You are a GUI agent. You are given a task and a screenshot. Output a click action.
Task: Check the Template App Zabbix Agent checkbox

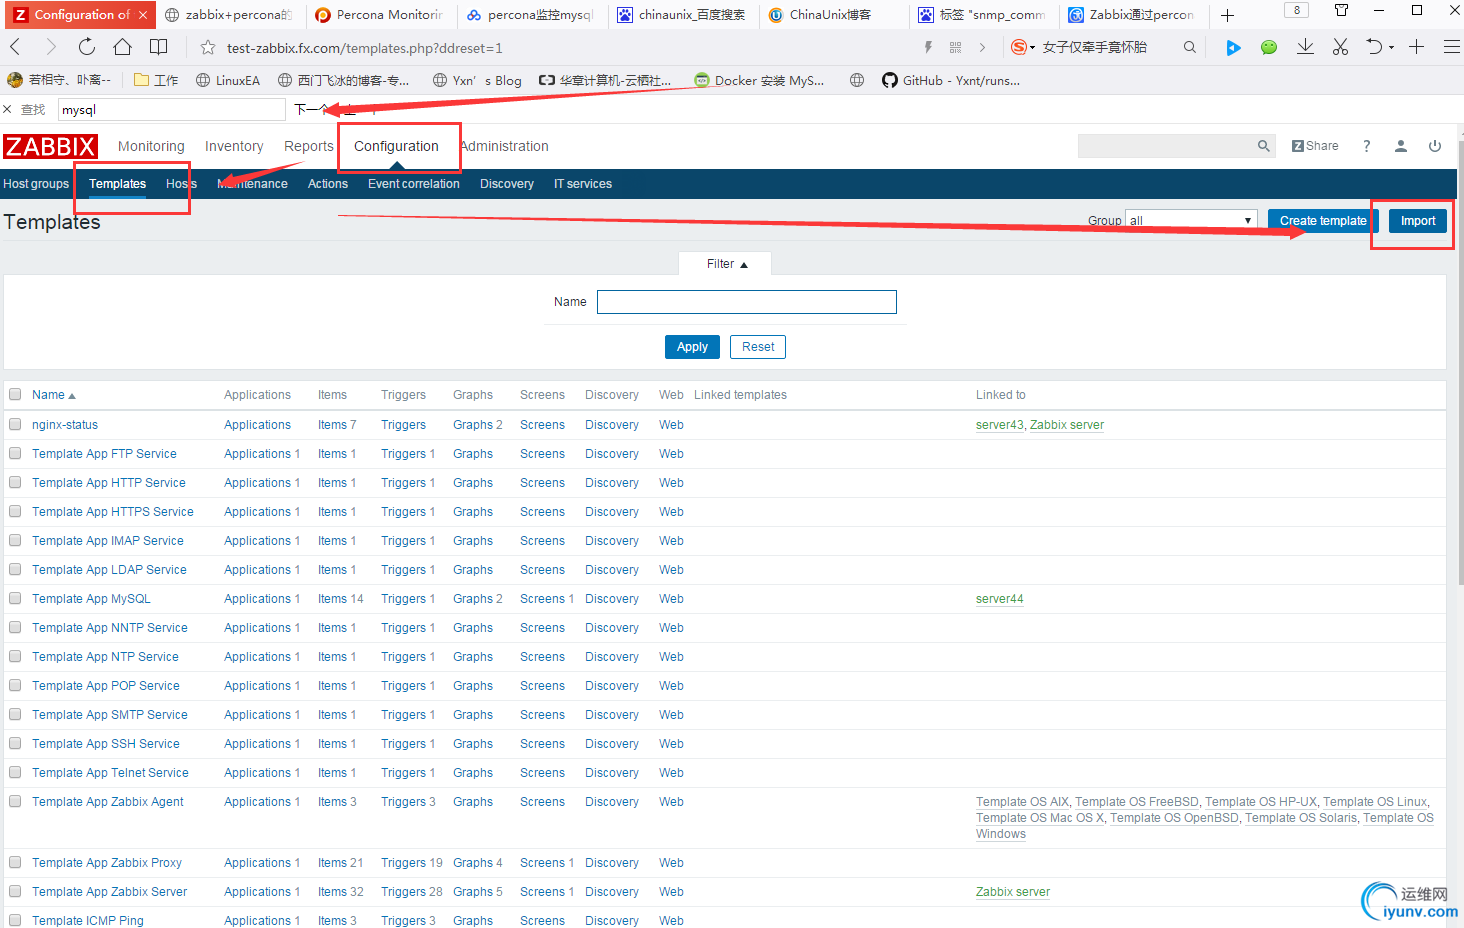click(x=15, y=801)
